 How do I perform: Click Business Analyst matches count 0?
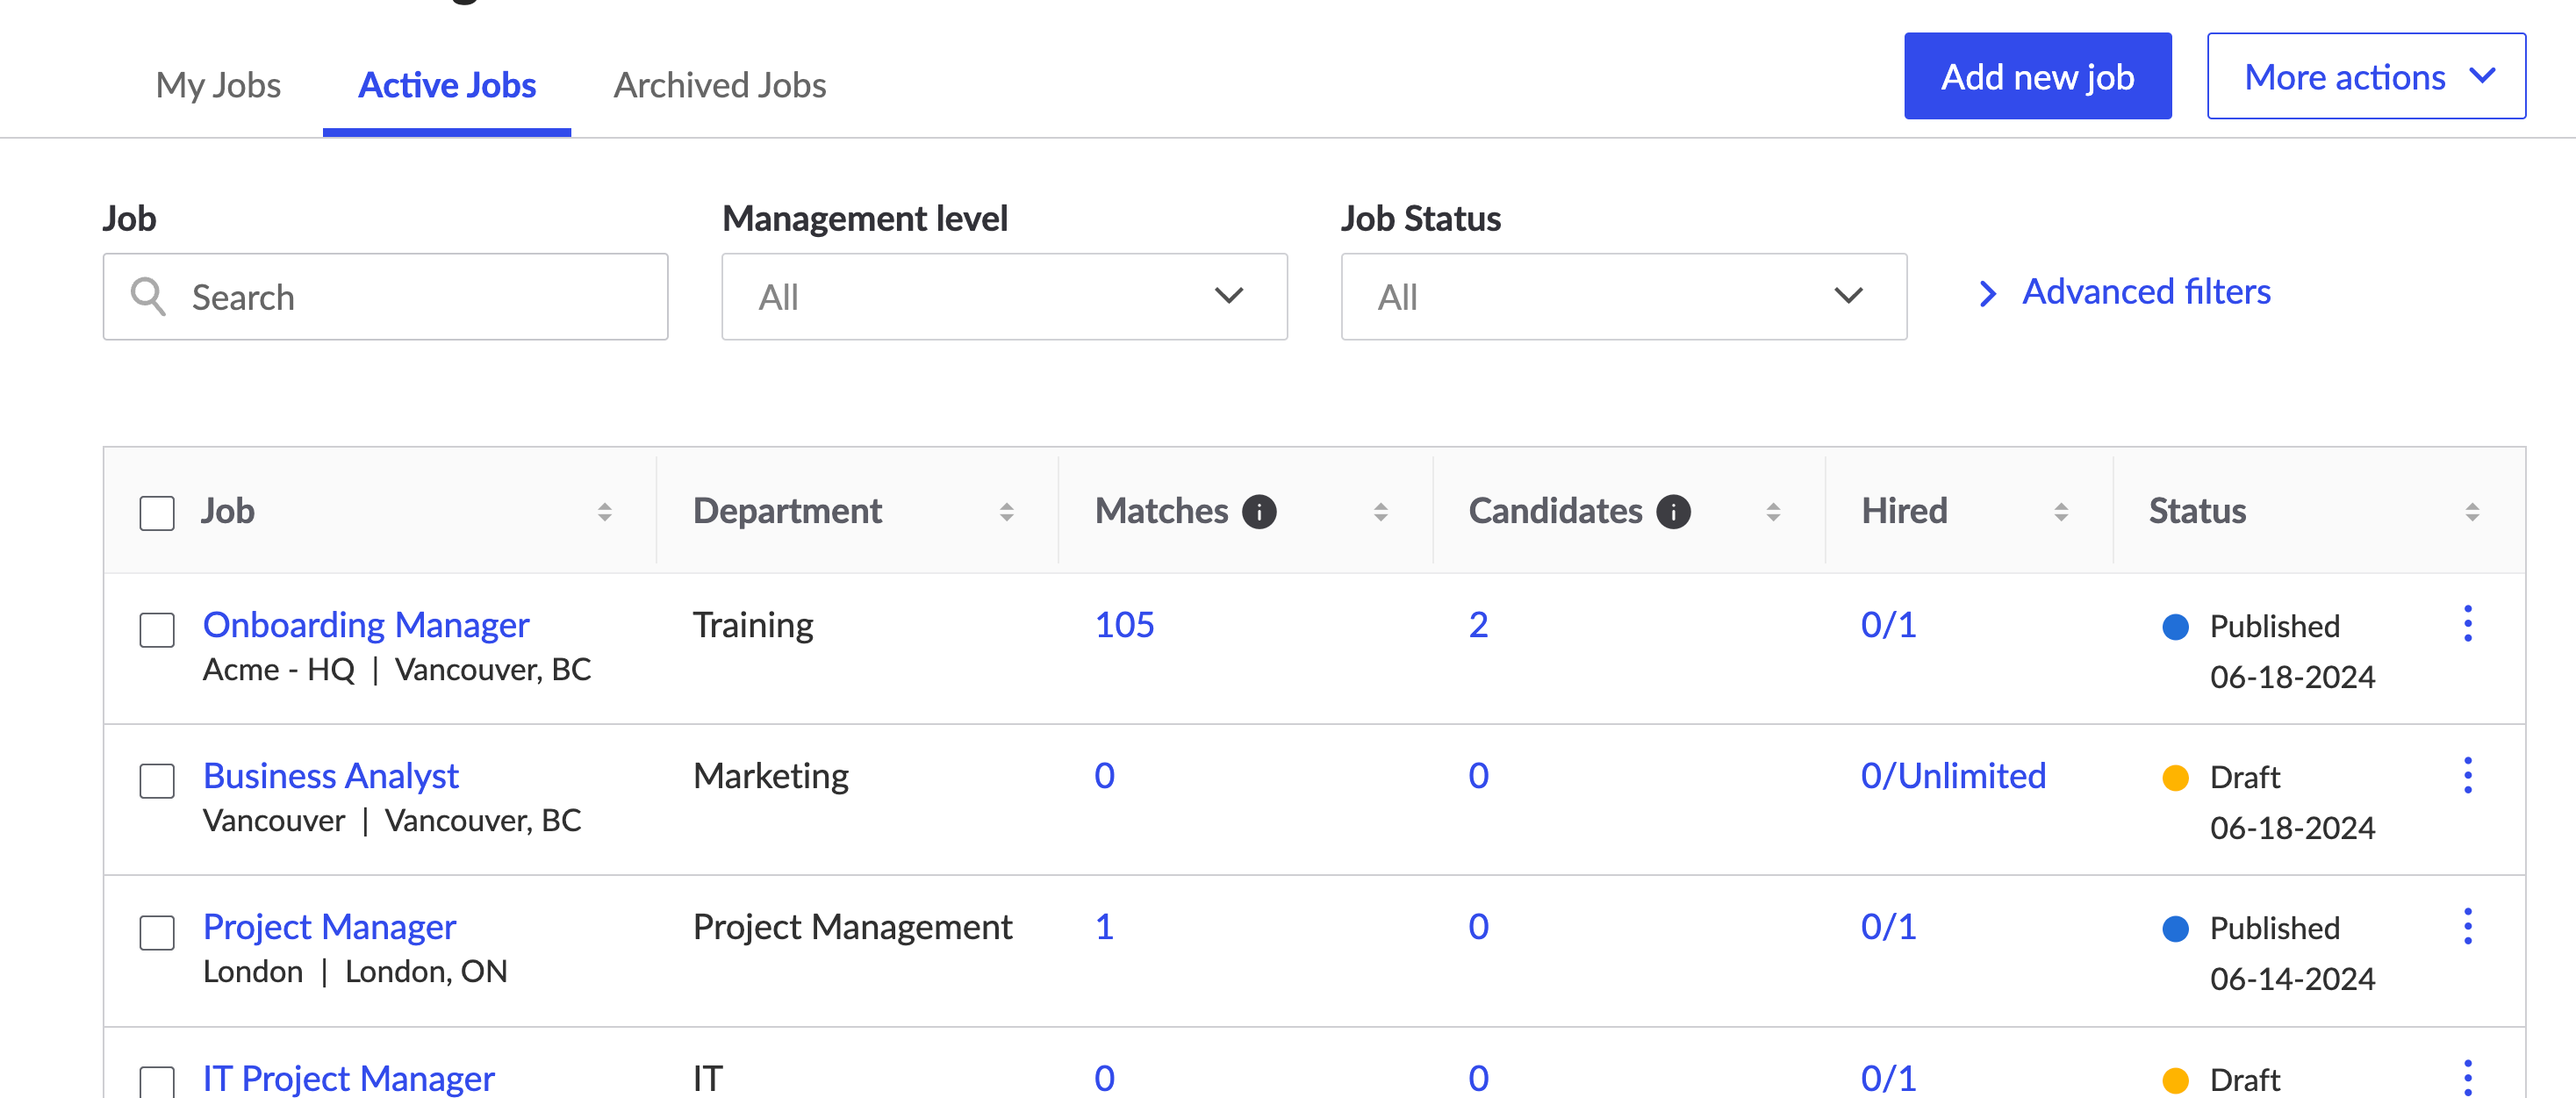[1104, 776]
